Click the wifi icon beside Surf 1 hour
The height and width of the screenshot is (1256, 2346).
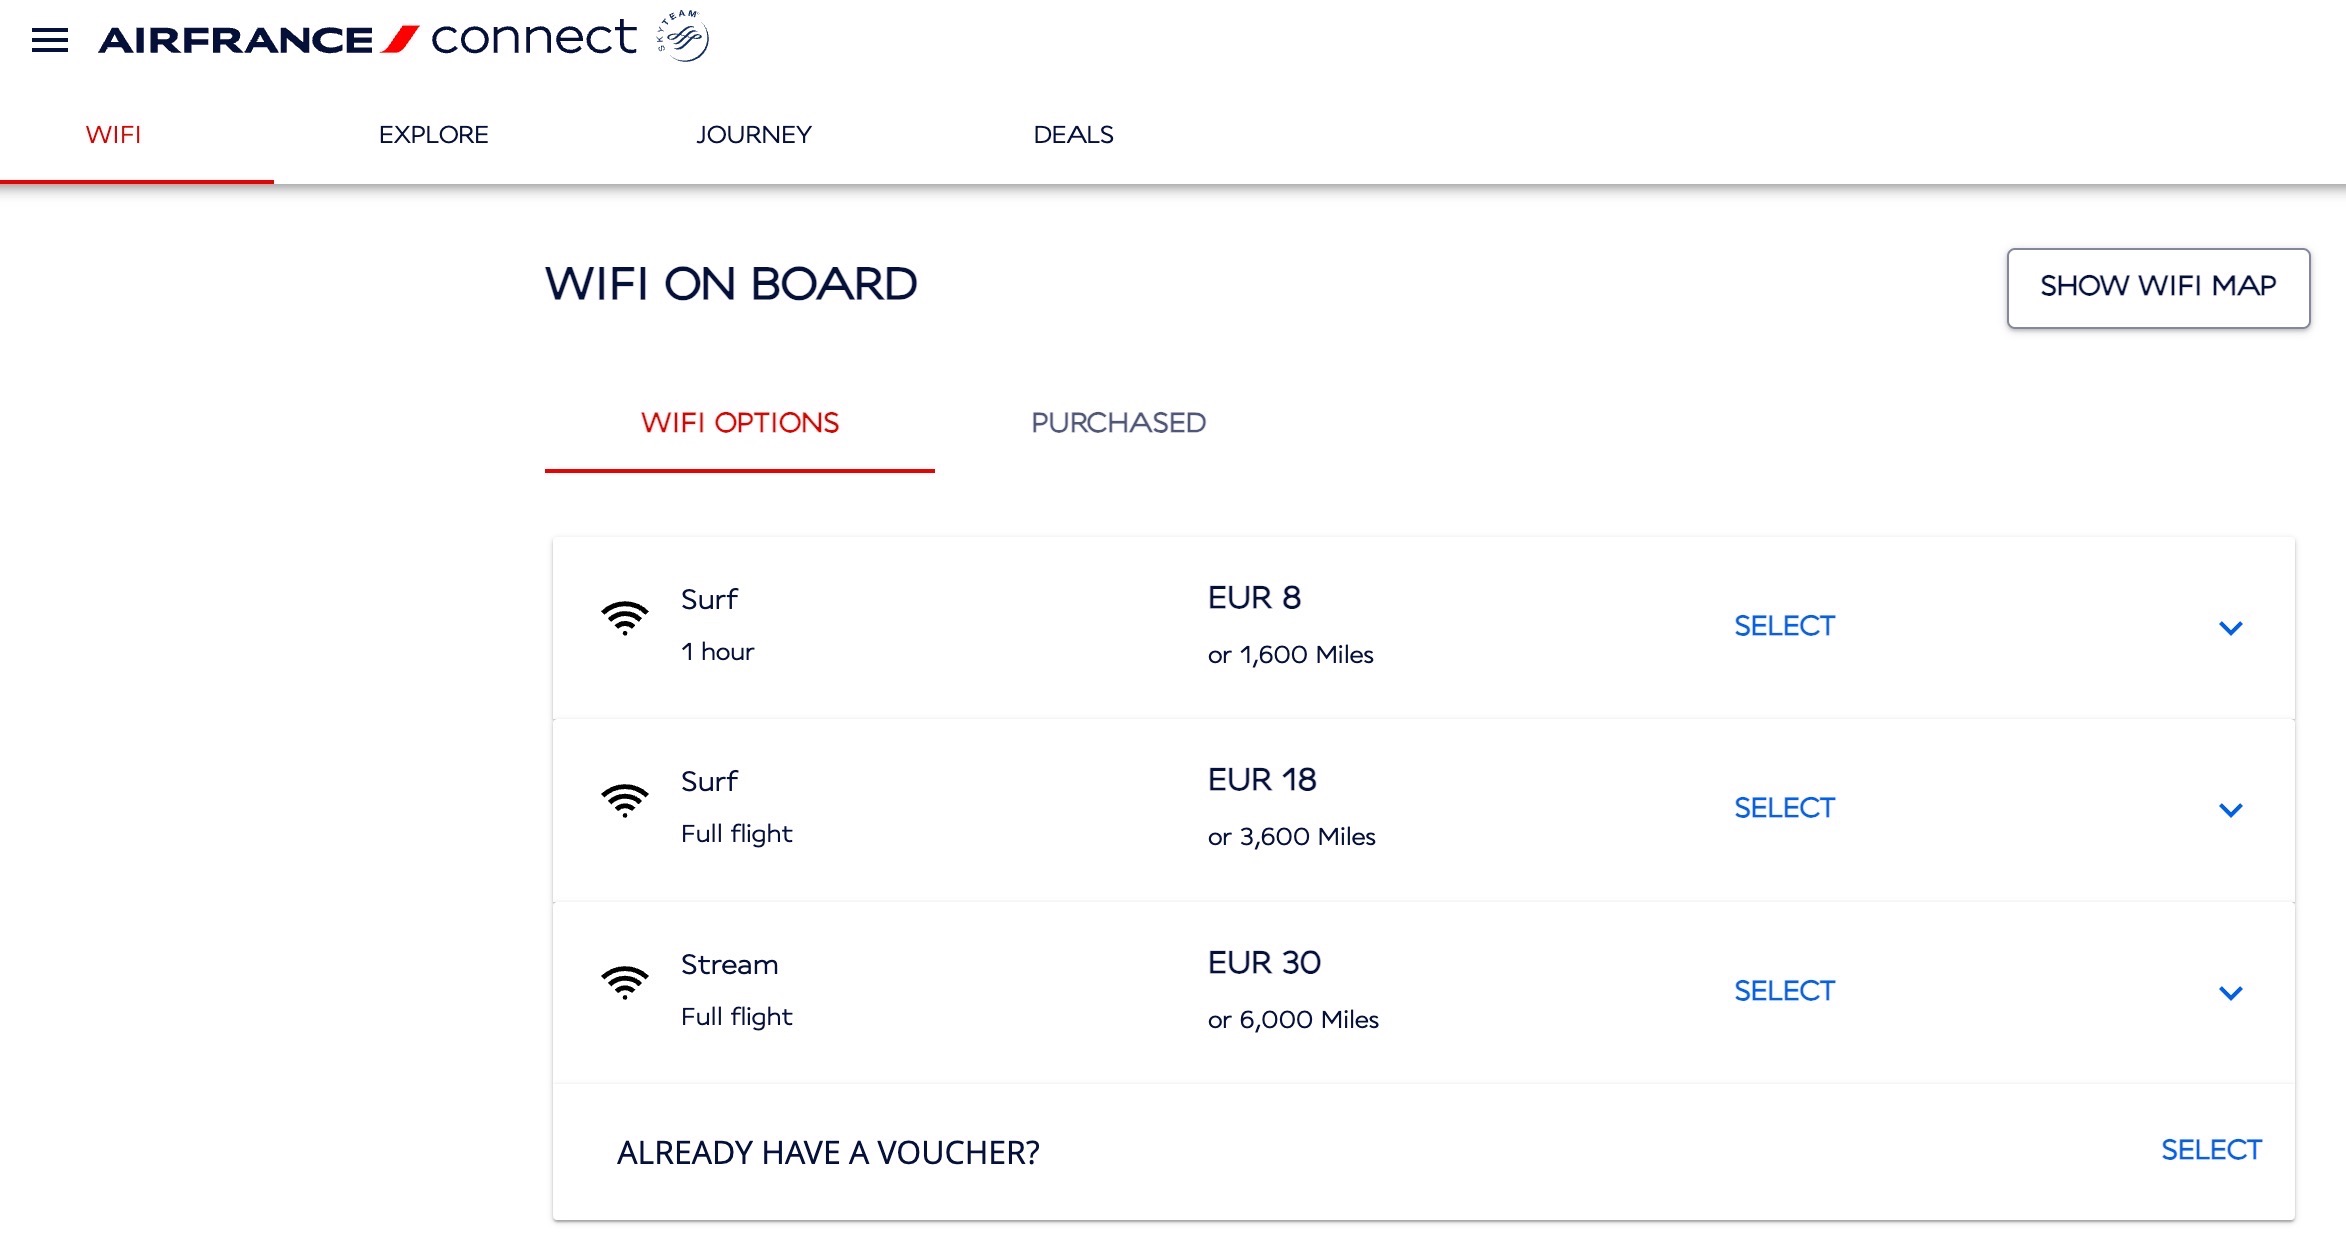625,618
